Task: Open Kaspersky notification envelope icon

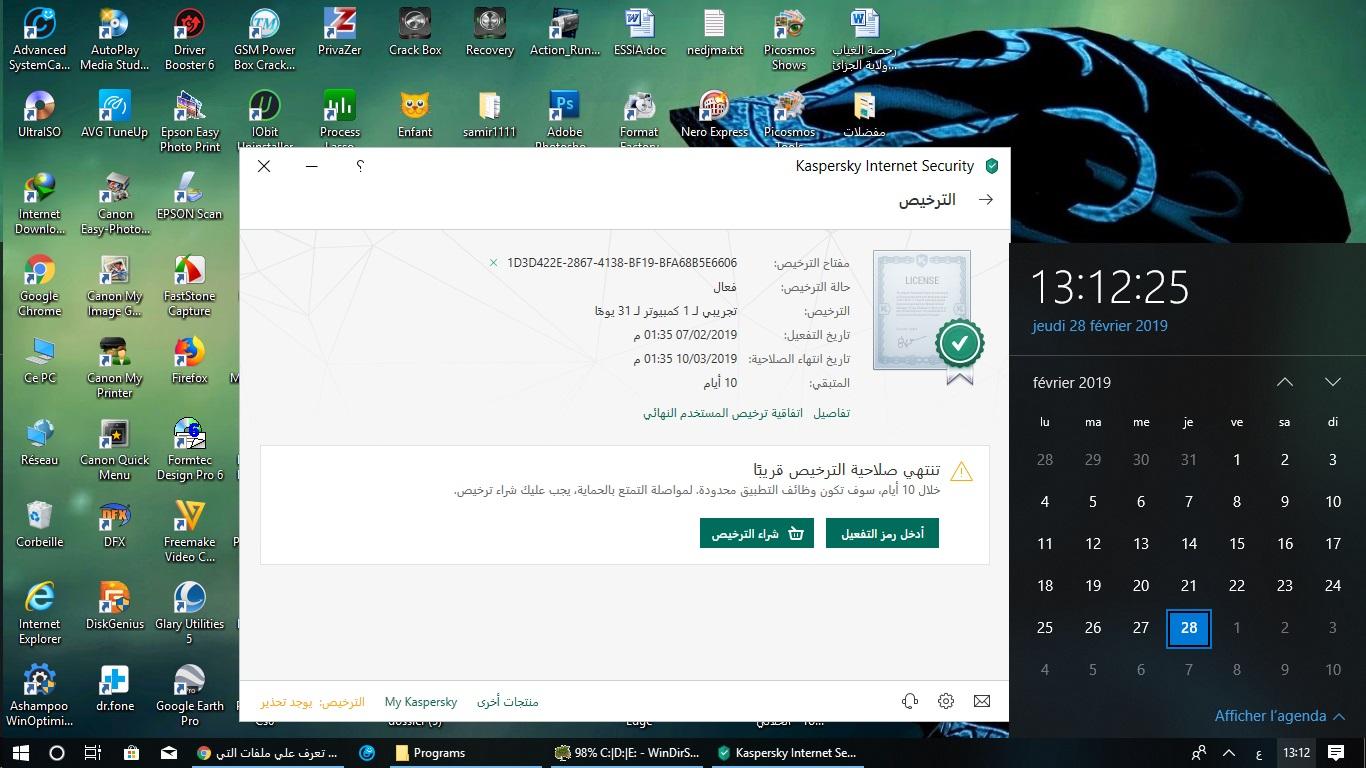Action: [x=982, y=702]
